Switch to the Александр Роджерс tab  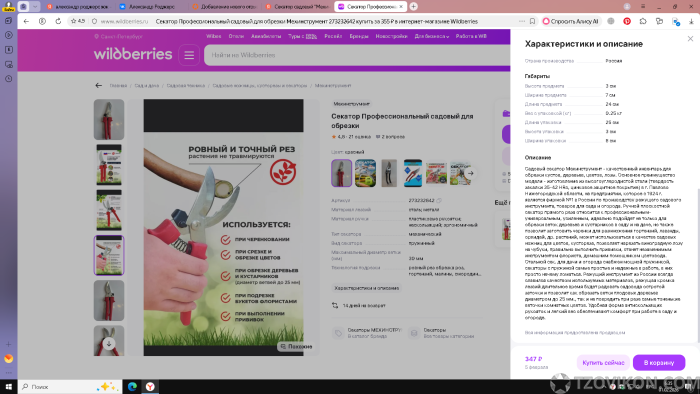[x=151, y=6]
